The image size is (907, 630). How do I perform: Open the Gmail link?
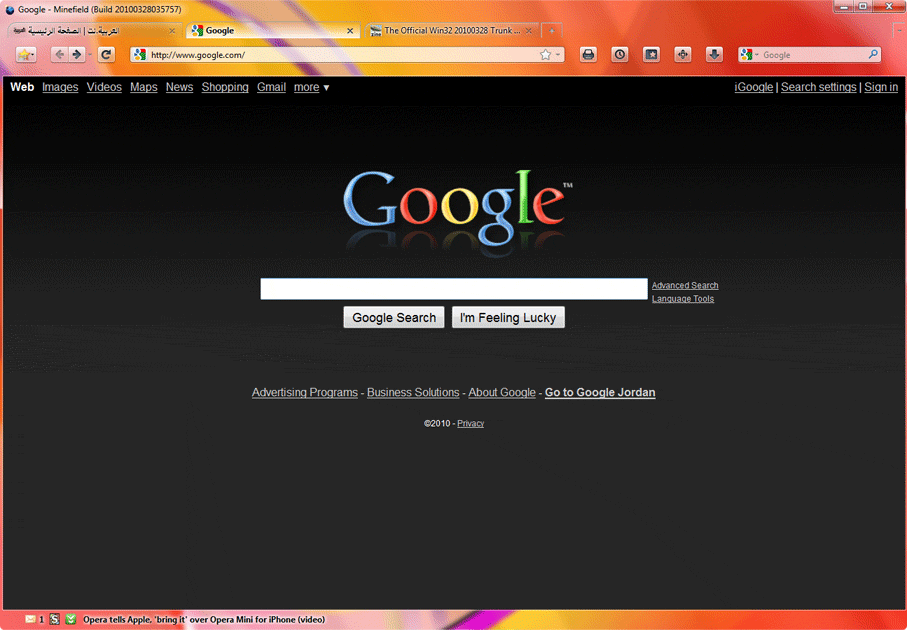coord(271,87)
